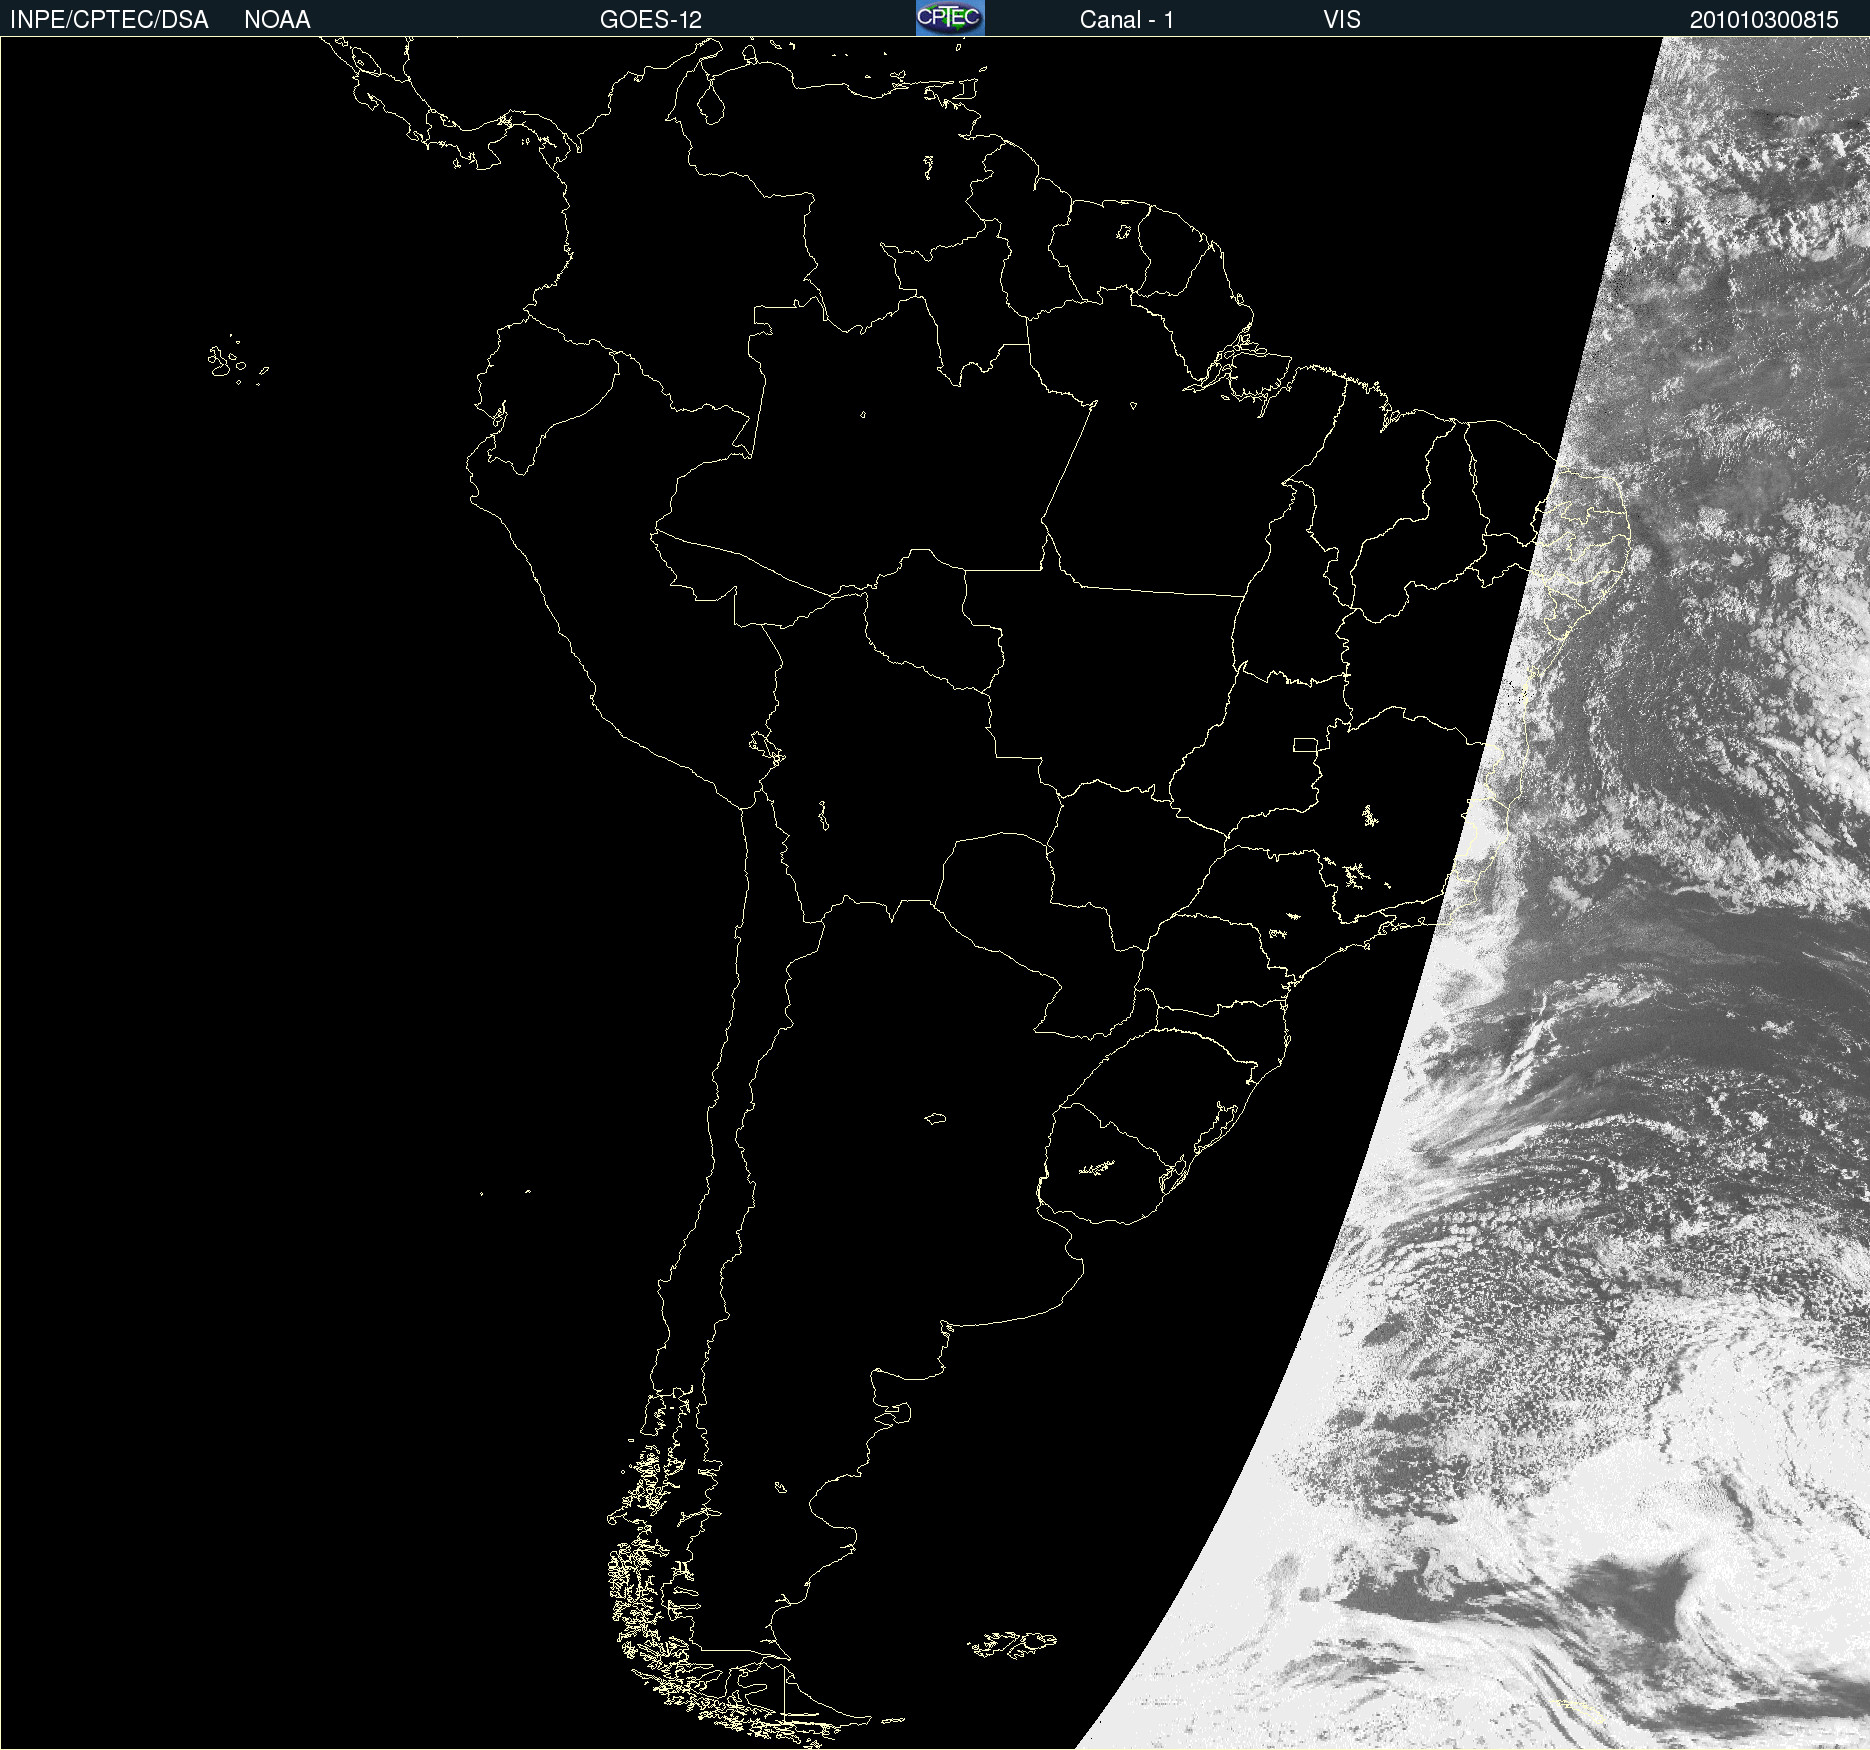The image size is (1870, 1750).
Task: Click the VIS channel label
Action: tap(1342, 20)
